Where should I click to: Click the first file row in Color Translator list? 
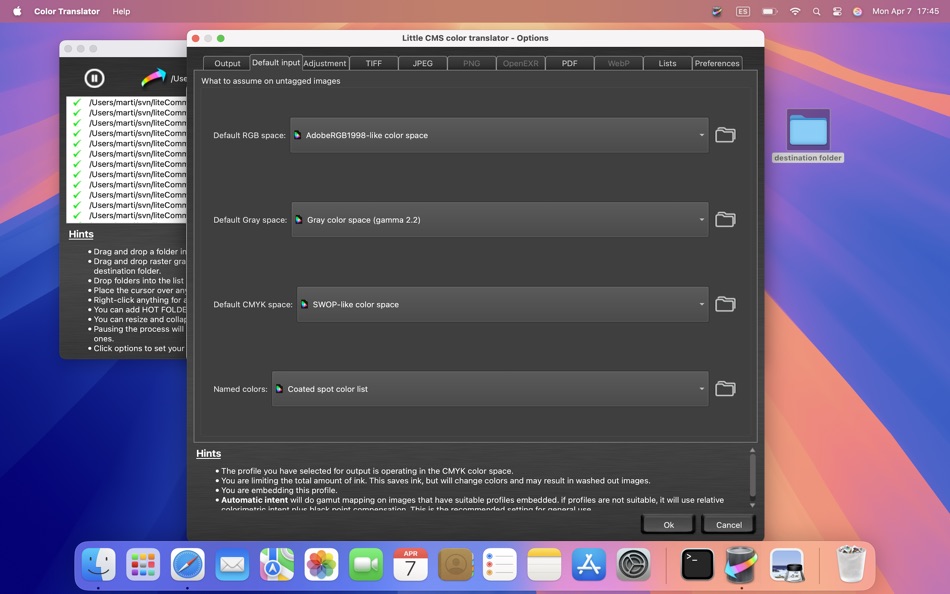pos(127,102)
